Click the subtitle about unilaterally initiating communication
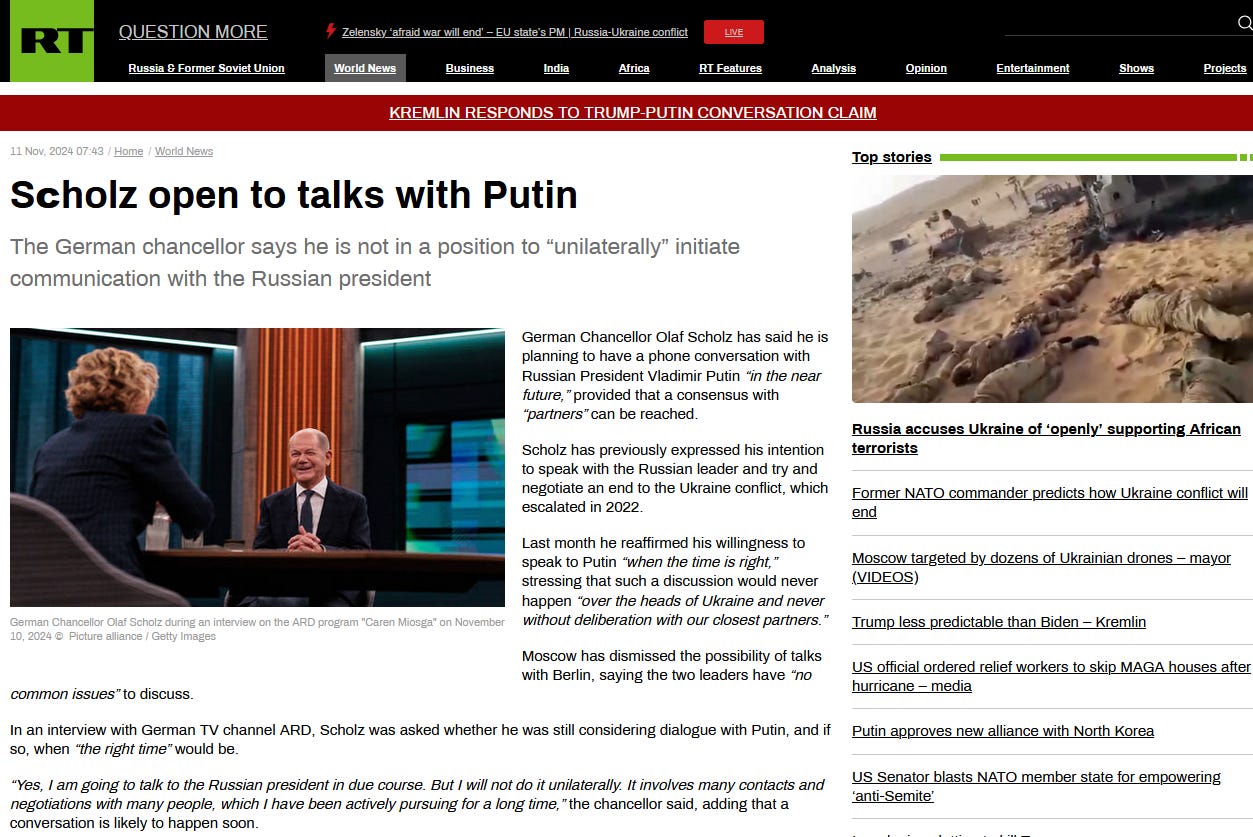This screenshot has height=837, width=1253. (x=375, y=262)
